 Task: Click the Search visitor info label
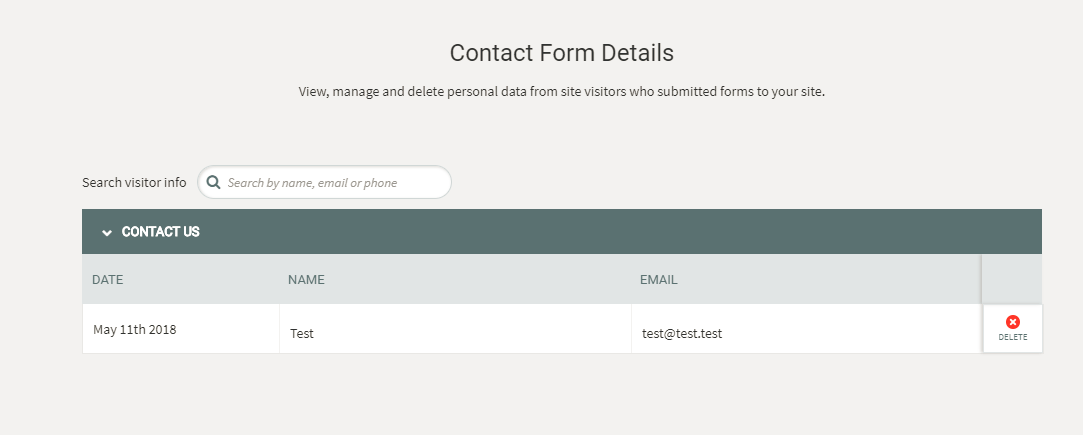[134, 182]
